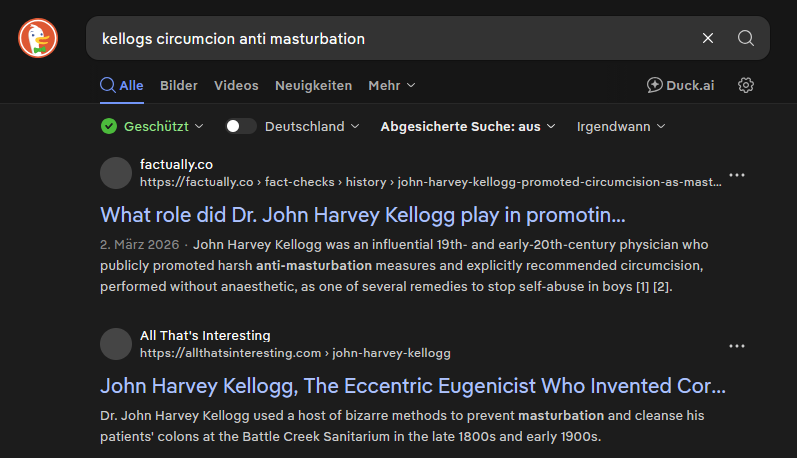797x458 pixels.
Task: Select the Alle results tab
Action: point(122,85)
